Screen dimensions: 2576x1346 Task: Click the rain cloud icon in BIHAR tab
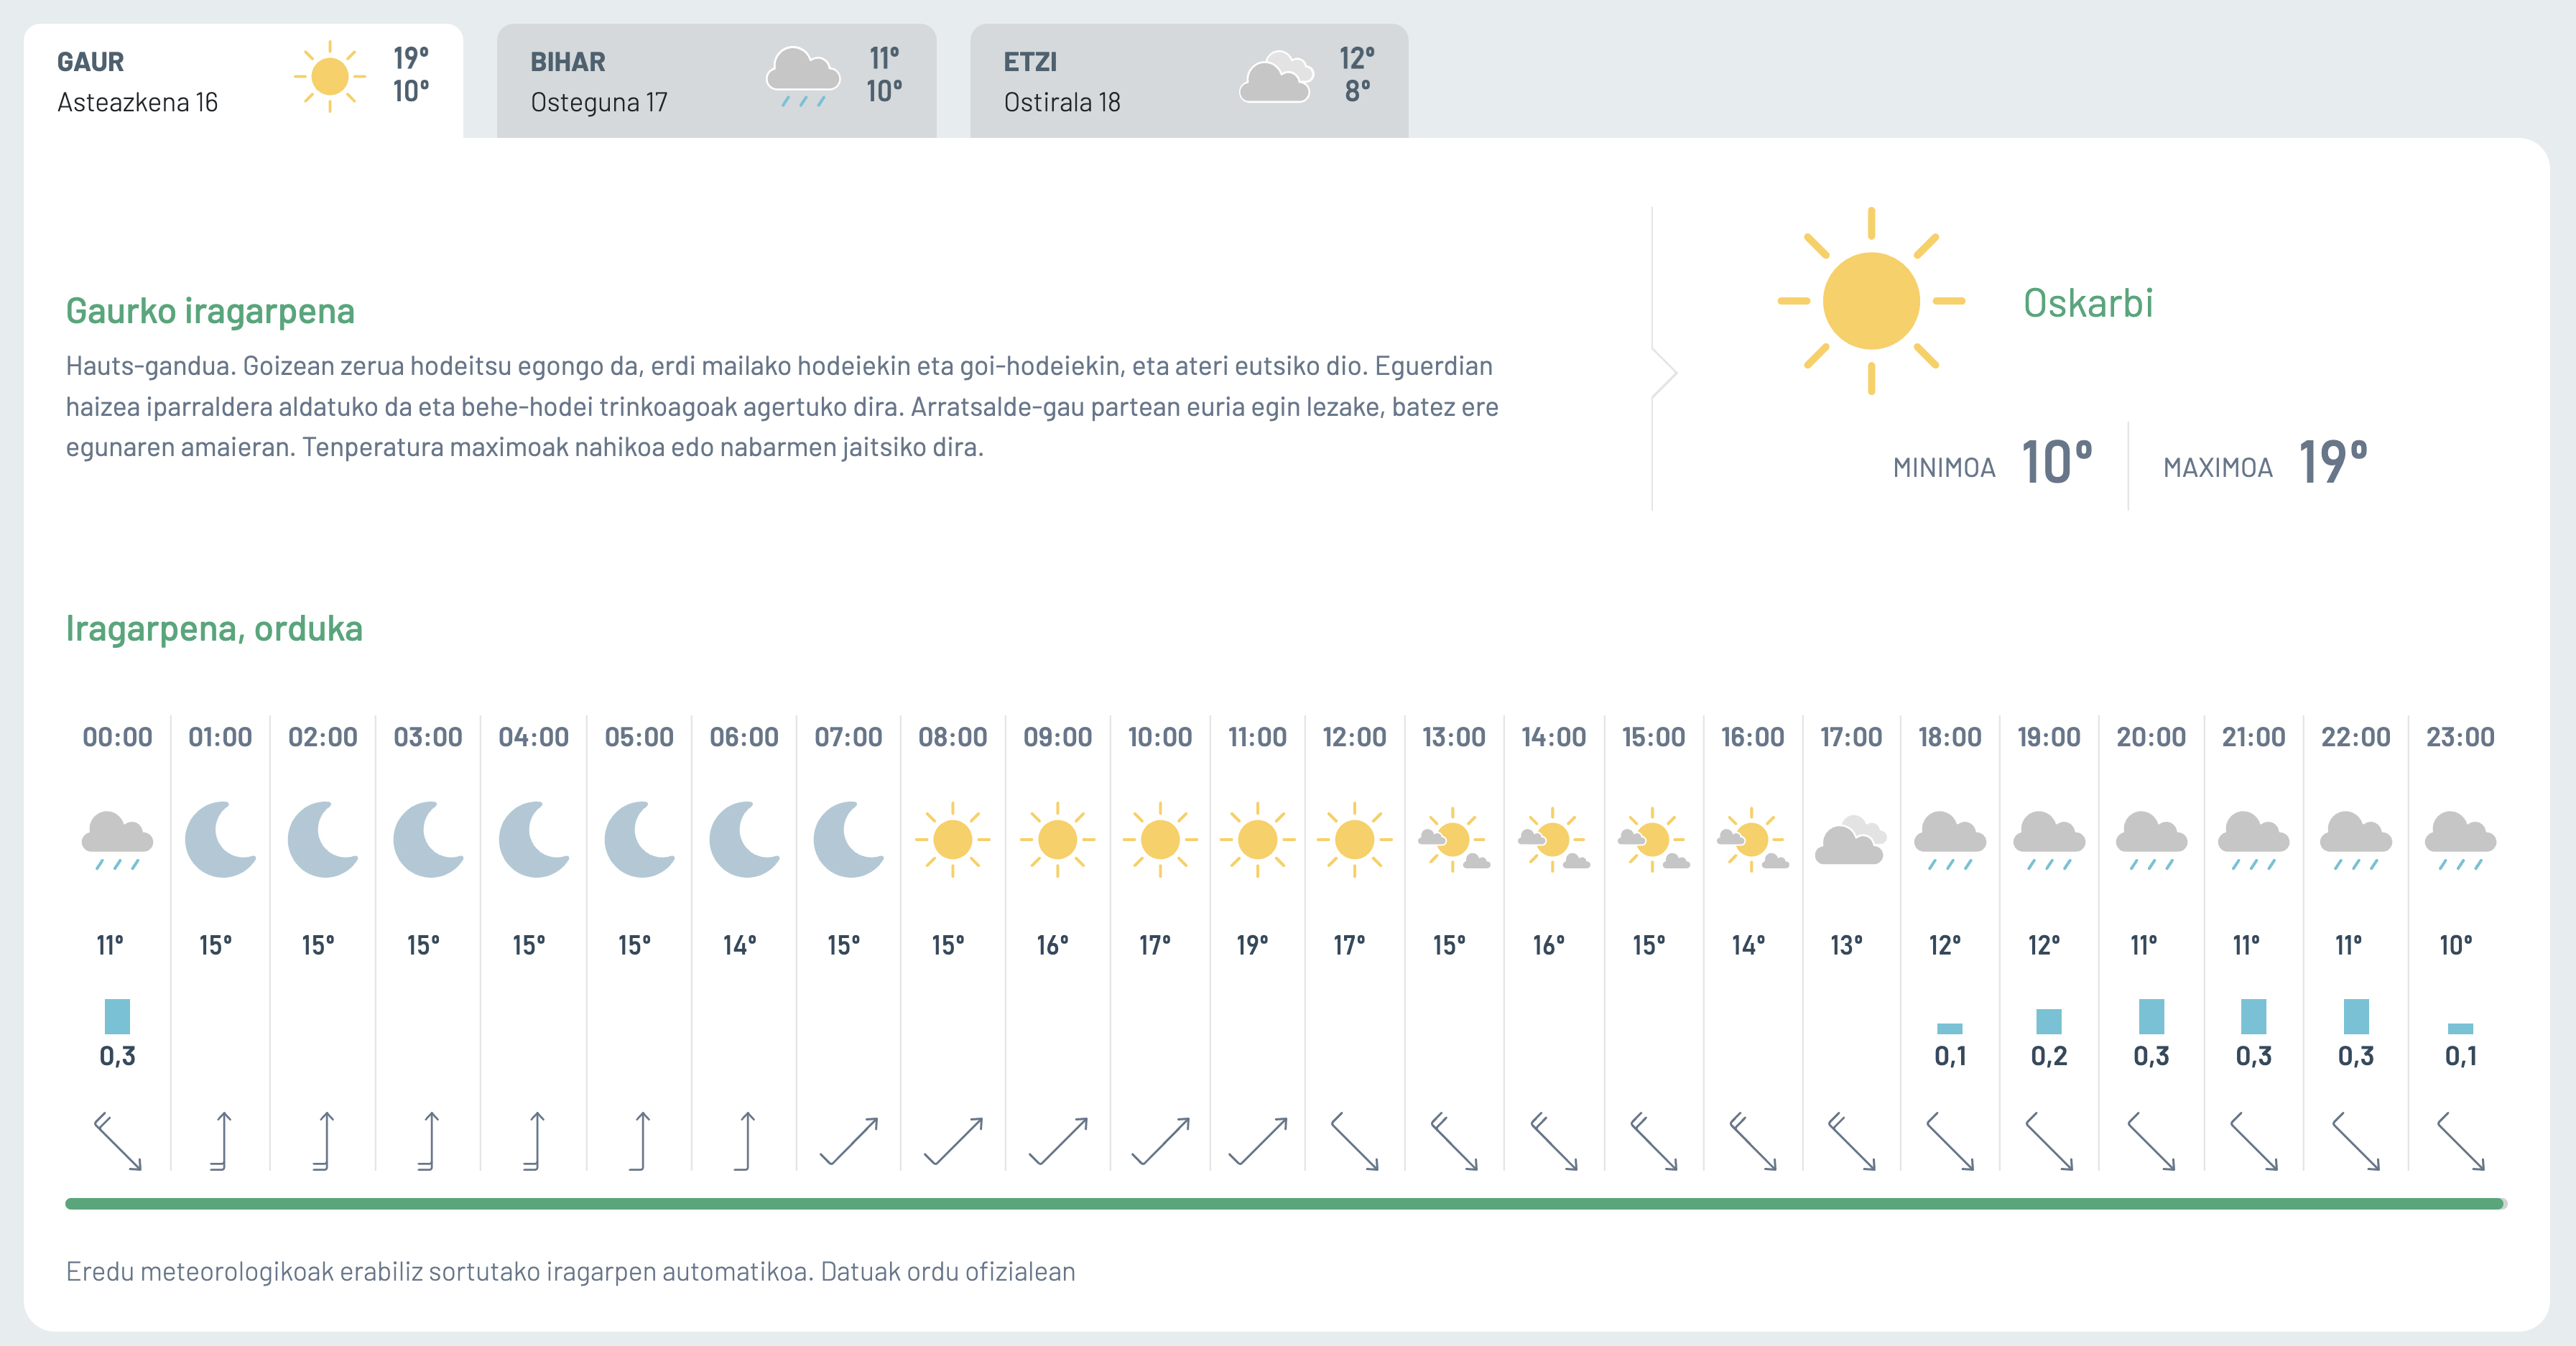(x=802, y=77)
